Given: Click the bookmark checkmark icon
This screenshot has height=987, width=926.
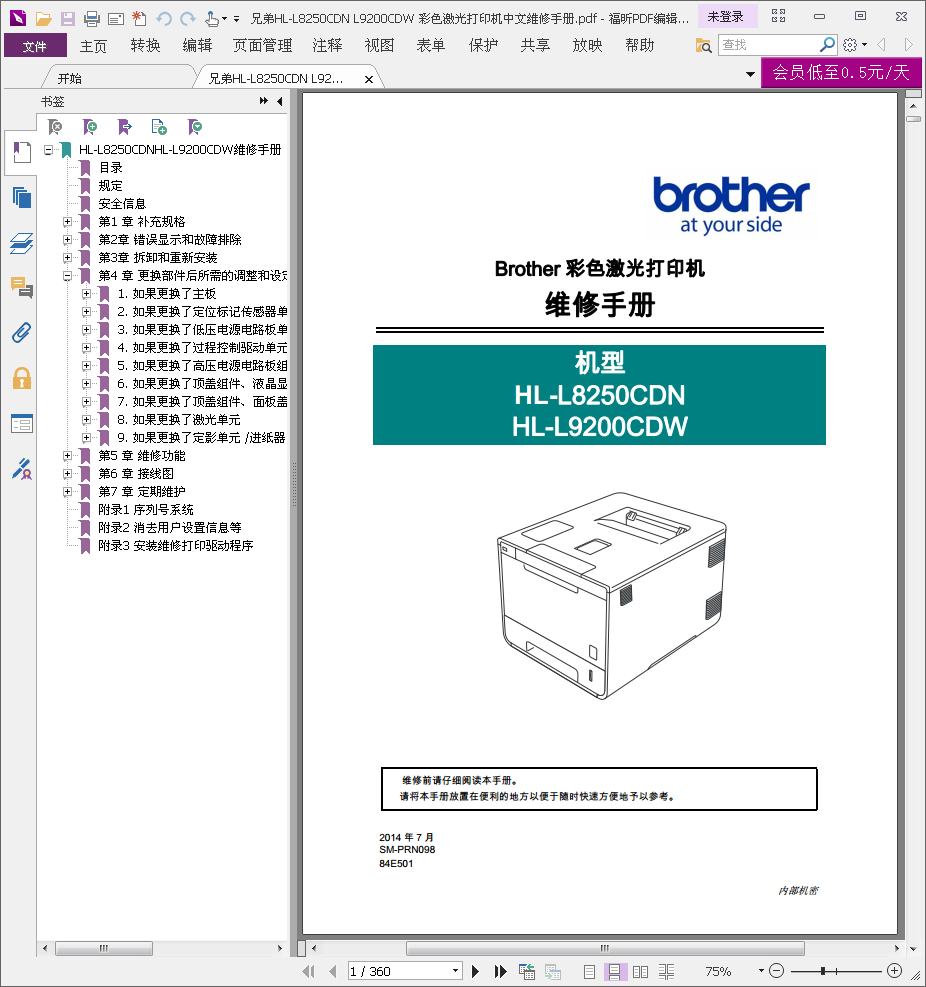Looking at the screenshot, I should (195, 127).
